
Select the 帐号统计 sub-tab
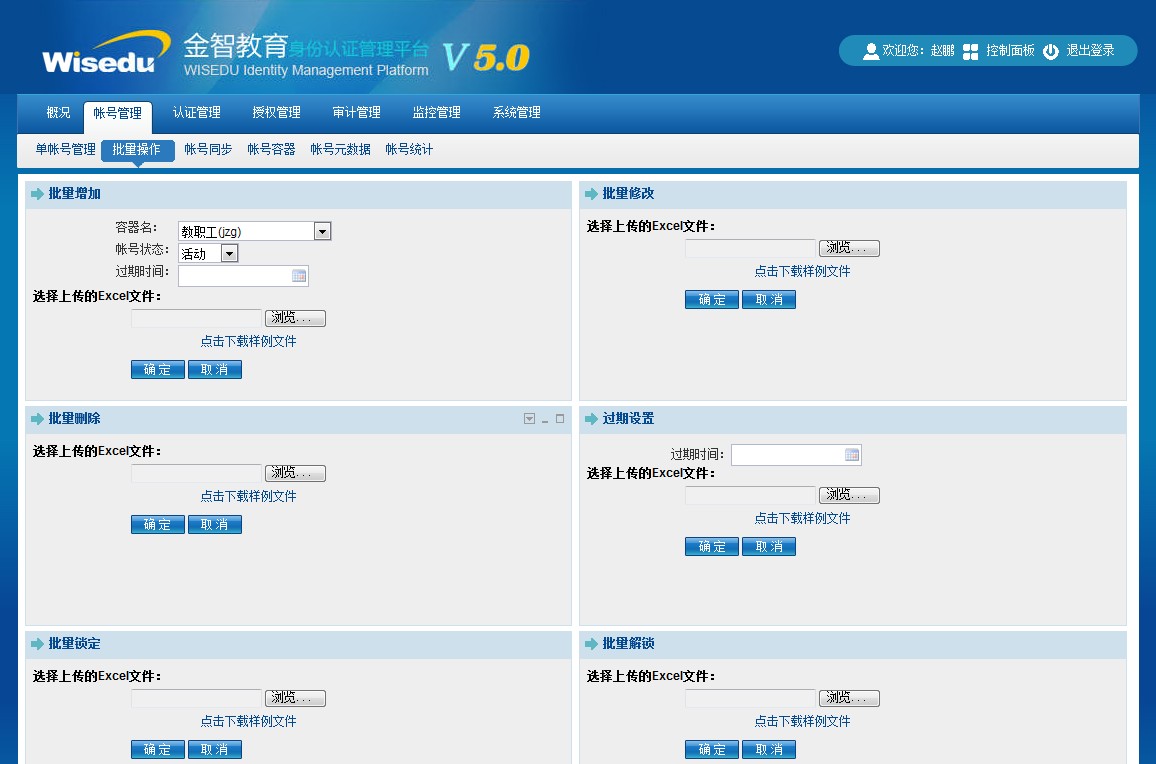409,150
